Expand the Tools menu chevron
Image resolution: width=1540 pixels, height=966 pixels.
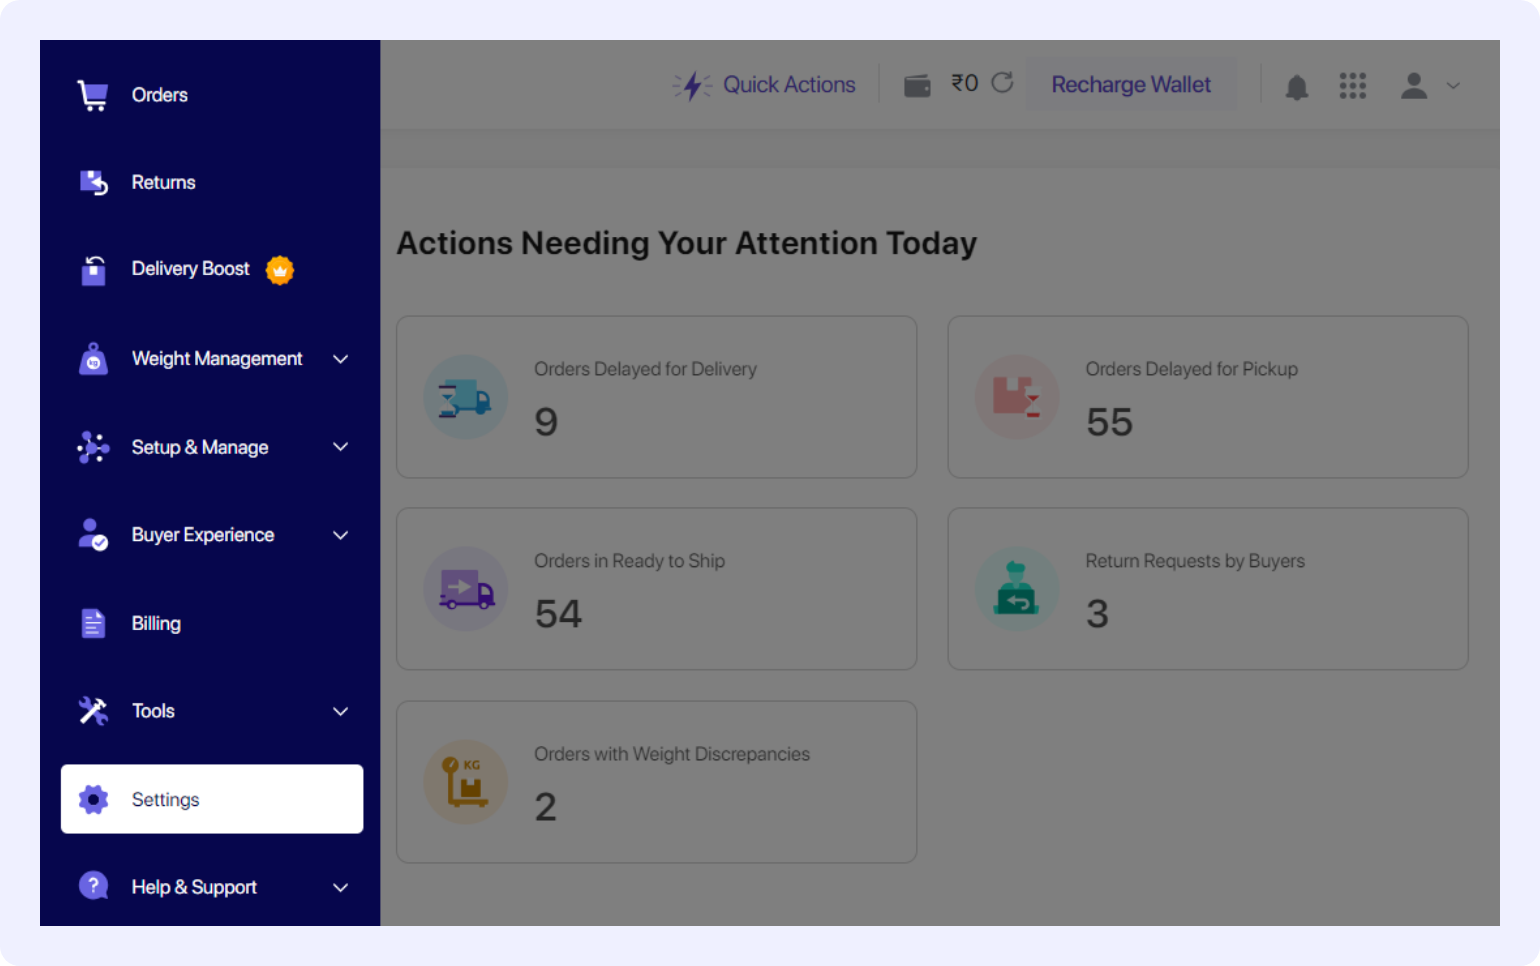click(x=340, y=711)
